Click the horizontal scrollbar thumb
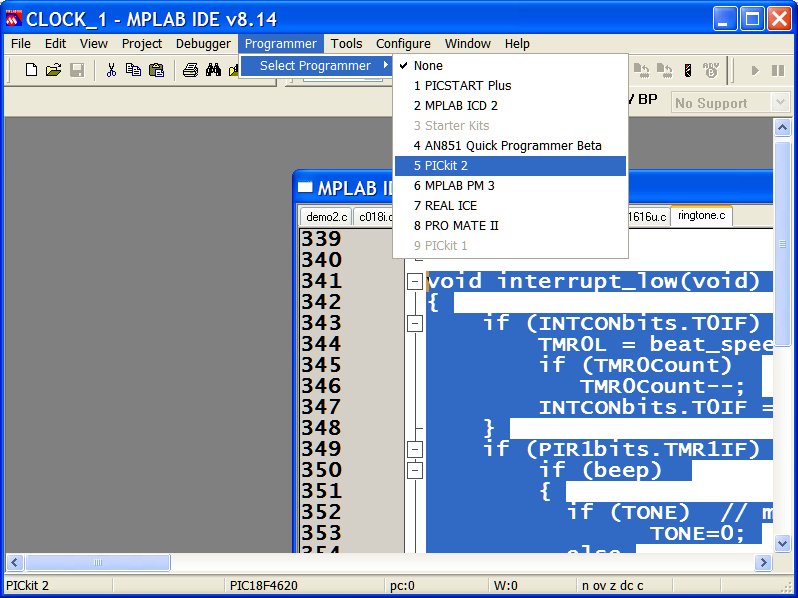Screen dimensions: 798x598 [x=98, y=562]
